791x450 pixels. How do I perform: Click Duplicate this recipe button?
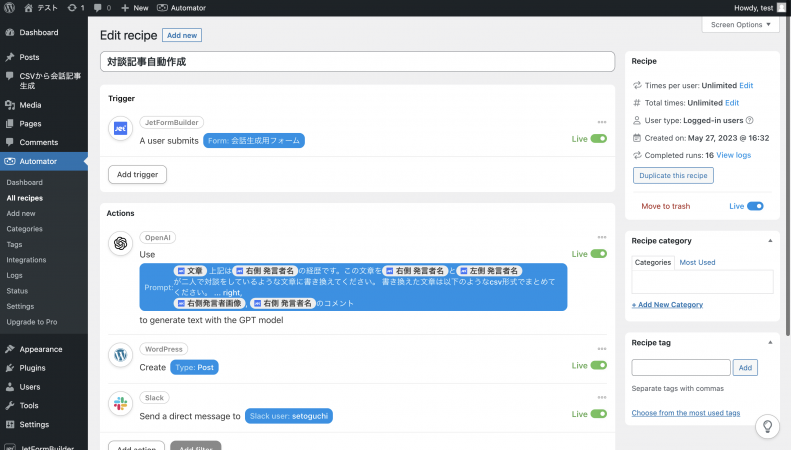(x=673, y=176)
